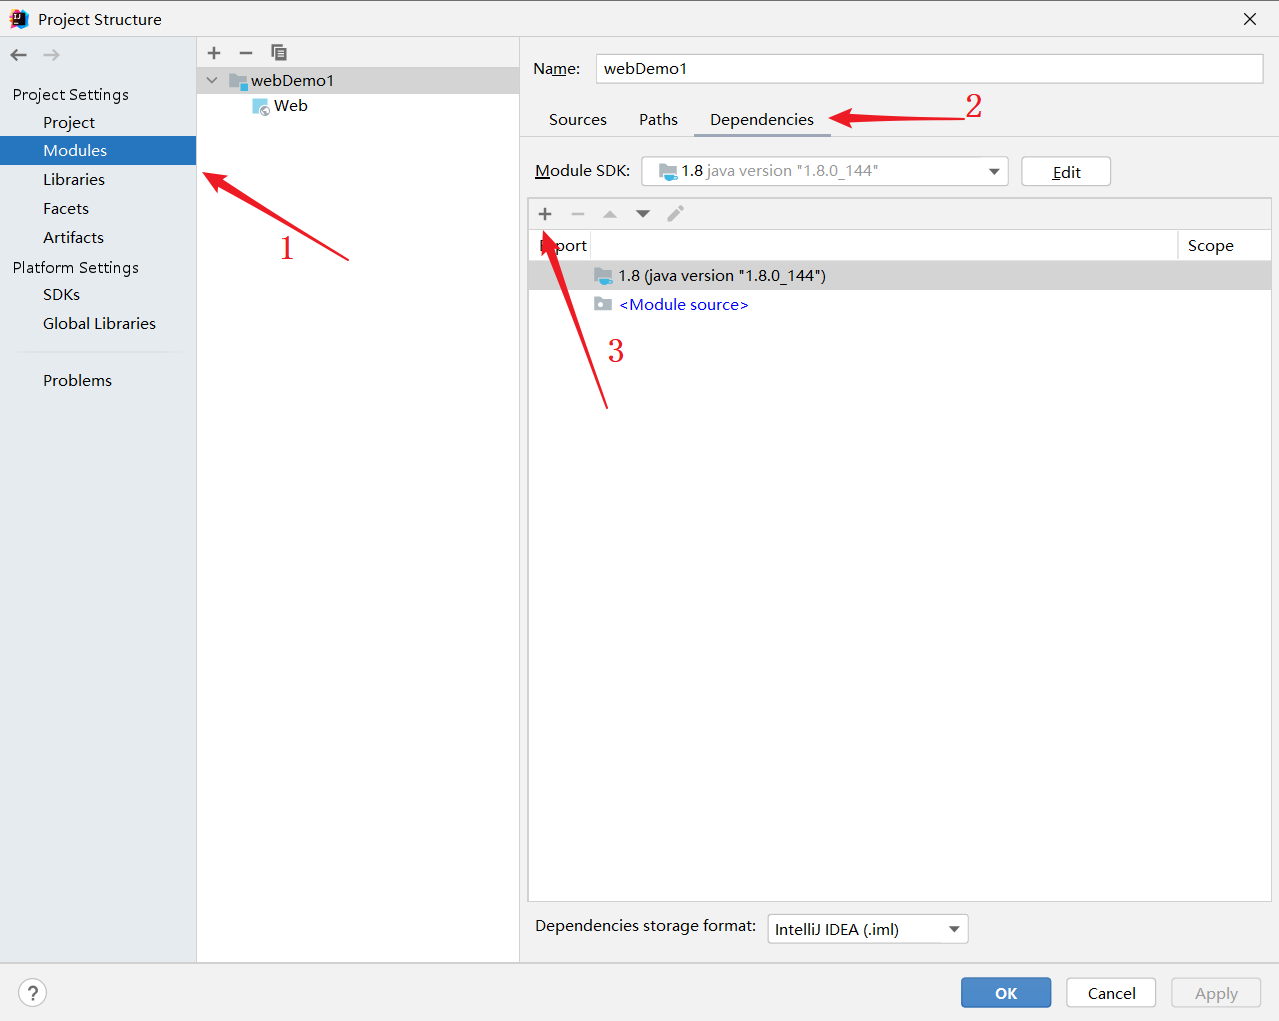Click the Apply button
This screenshot has height=1021, width=1279.
pyautogui.click(x=1216, y=993)
